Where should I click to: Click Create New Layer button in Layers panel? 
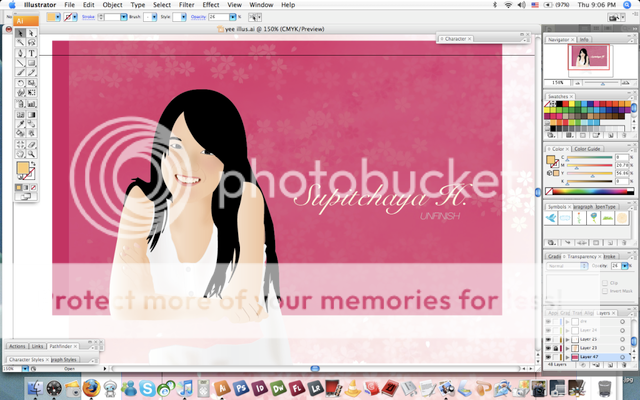pos(611,365)
